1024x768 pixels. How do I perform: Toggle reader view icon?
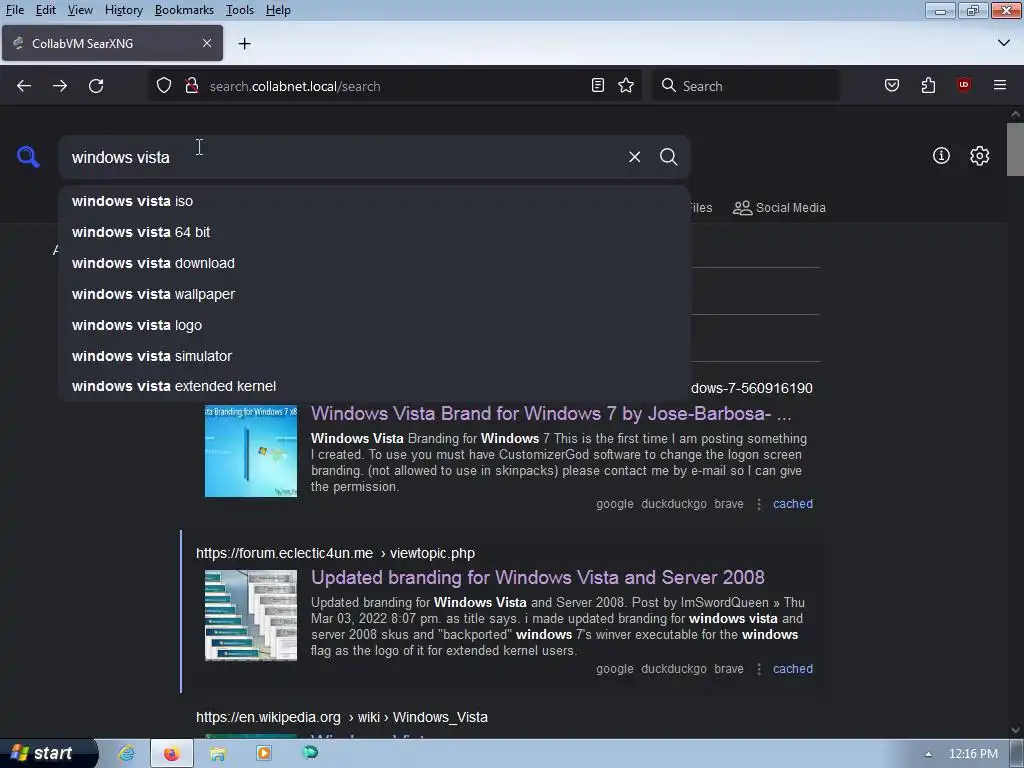pyautogui.click(x=598, y=86)
